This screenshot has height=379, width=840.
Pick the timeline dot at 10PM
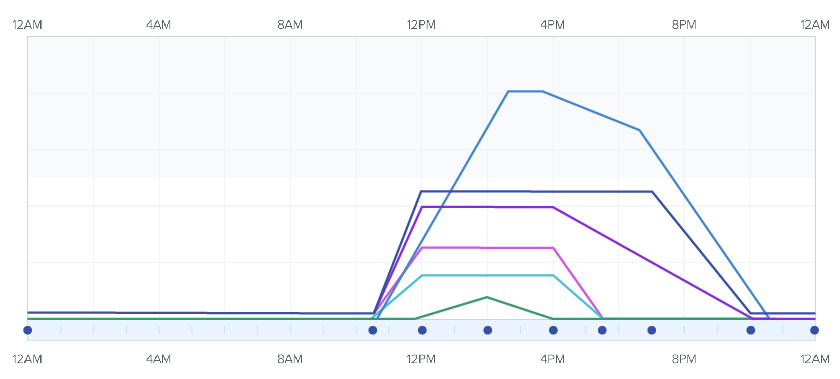[751, 330]
